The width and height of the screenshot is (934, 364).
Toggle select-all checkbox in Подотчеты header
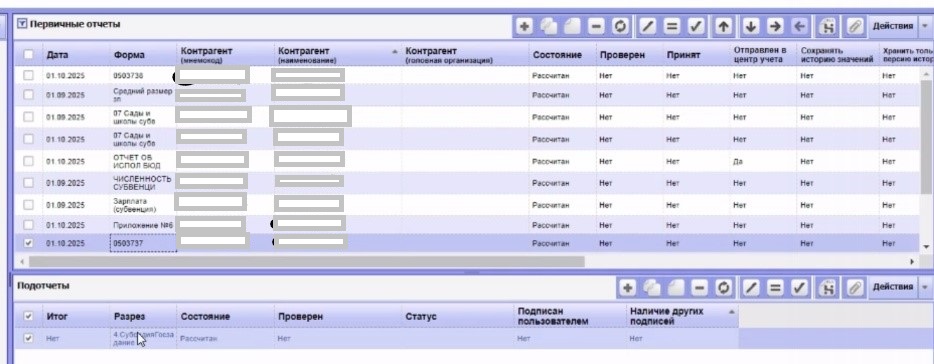28,317
